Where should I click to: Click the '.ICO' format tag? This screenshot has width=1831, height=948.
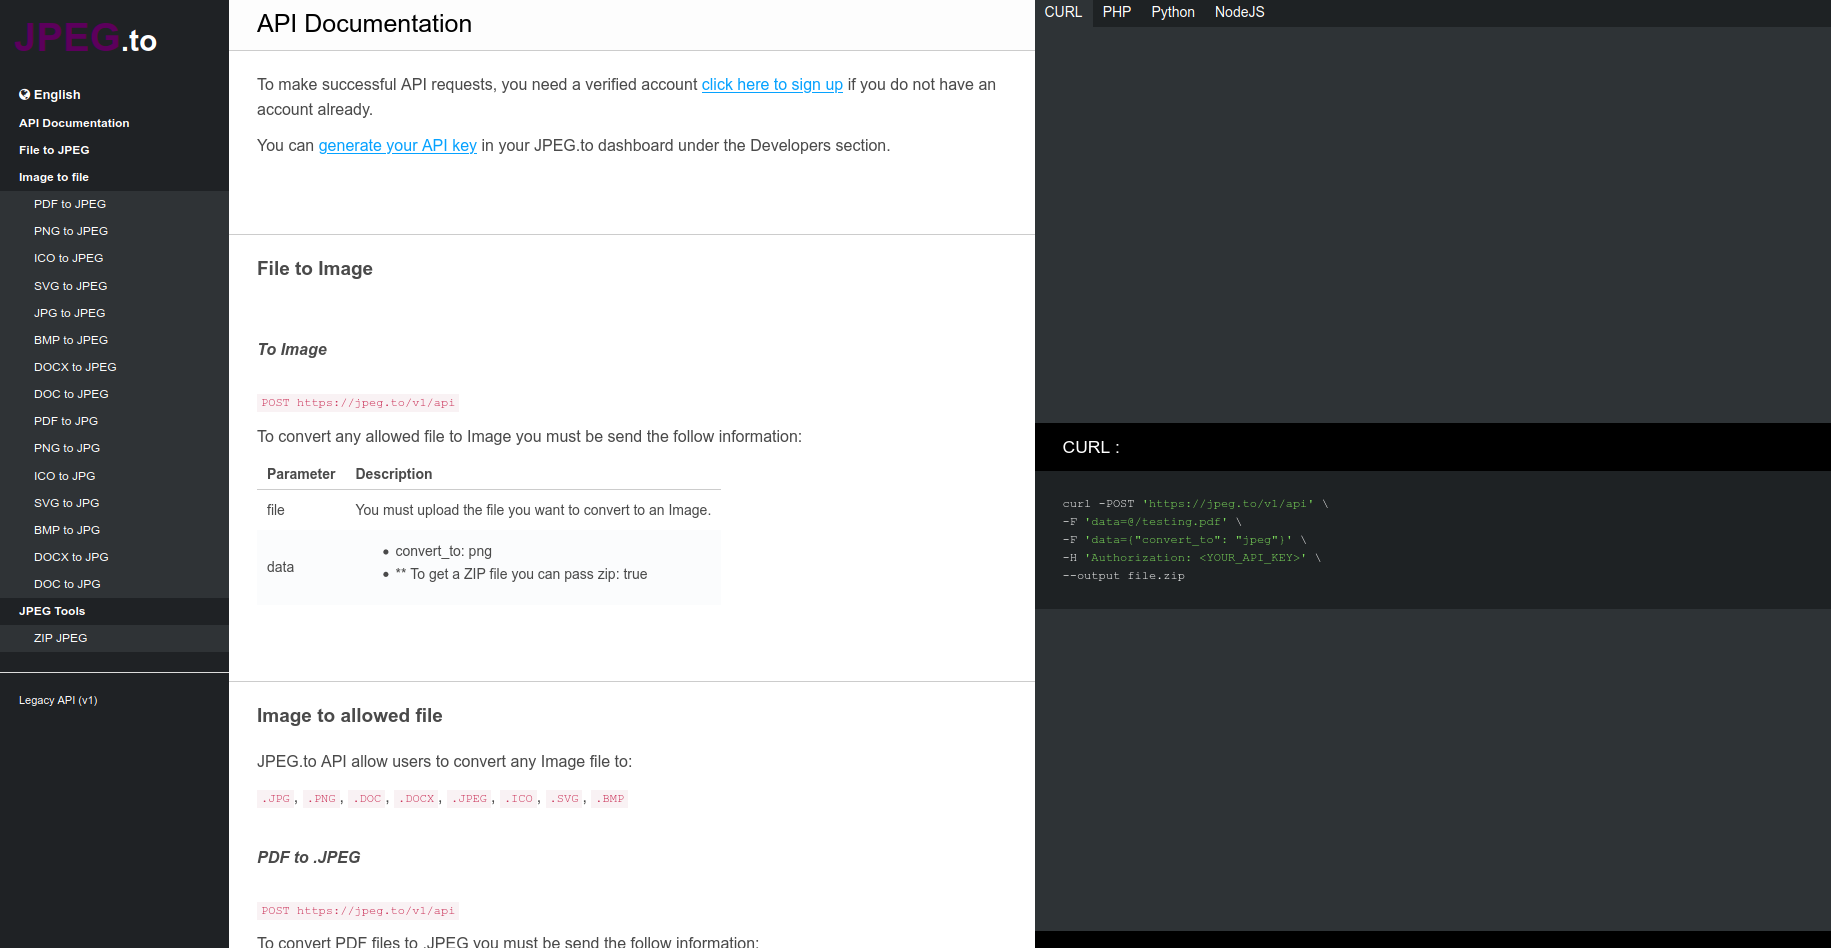[x=519, y=799]
